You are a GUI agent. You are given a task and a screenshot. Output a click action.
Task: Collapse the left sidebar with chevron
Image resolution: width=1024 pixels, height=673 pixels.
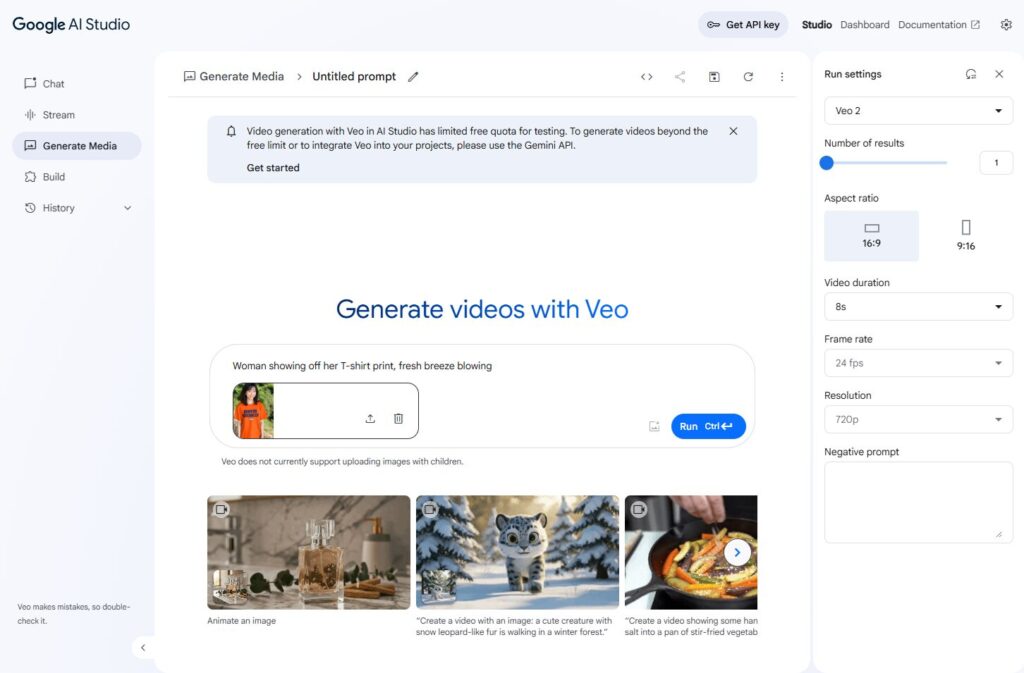(143, 648)
